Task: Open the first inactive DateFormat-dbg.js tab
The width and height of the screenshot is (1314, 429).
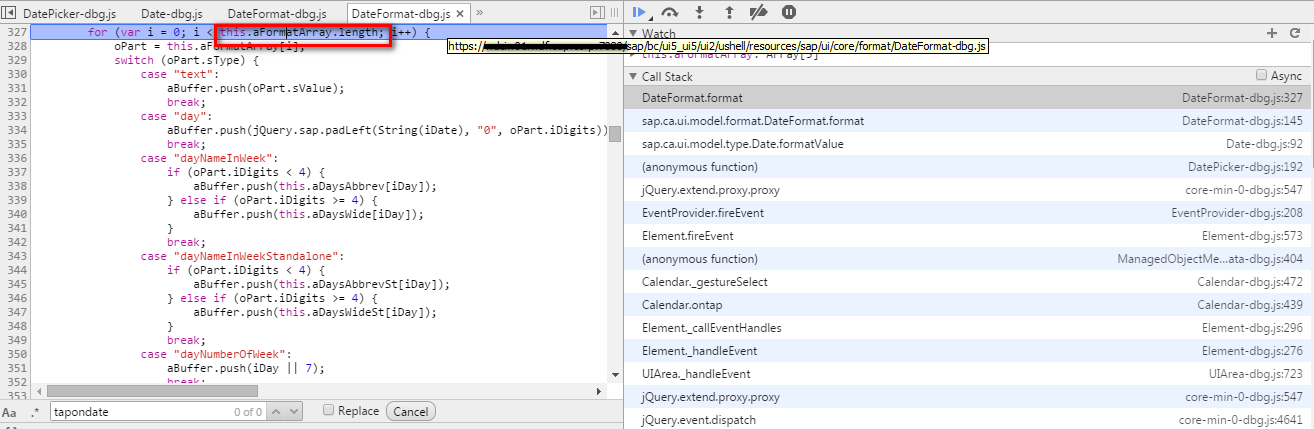Action: 277,14
